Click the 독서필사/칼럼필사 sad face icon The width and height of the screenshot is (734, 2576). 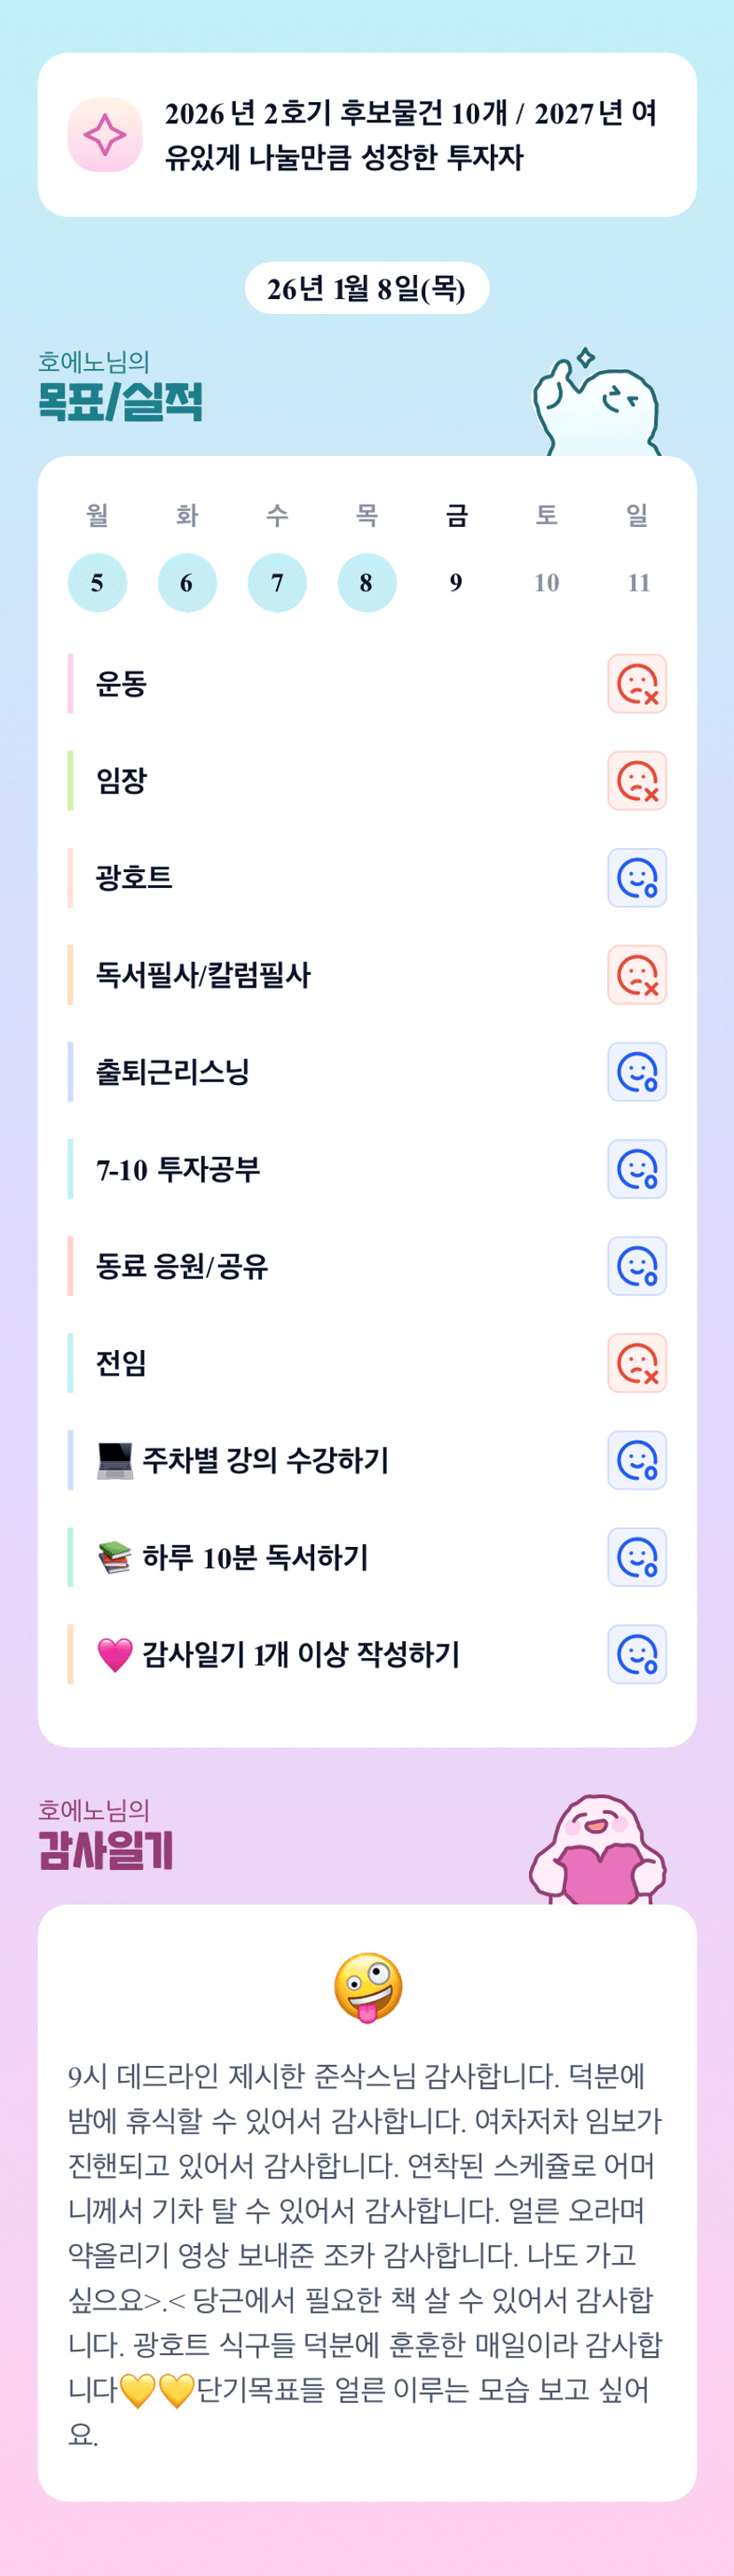637,975
